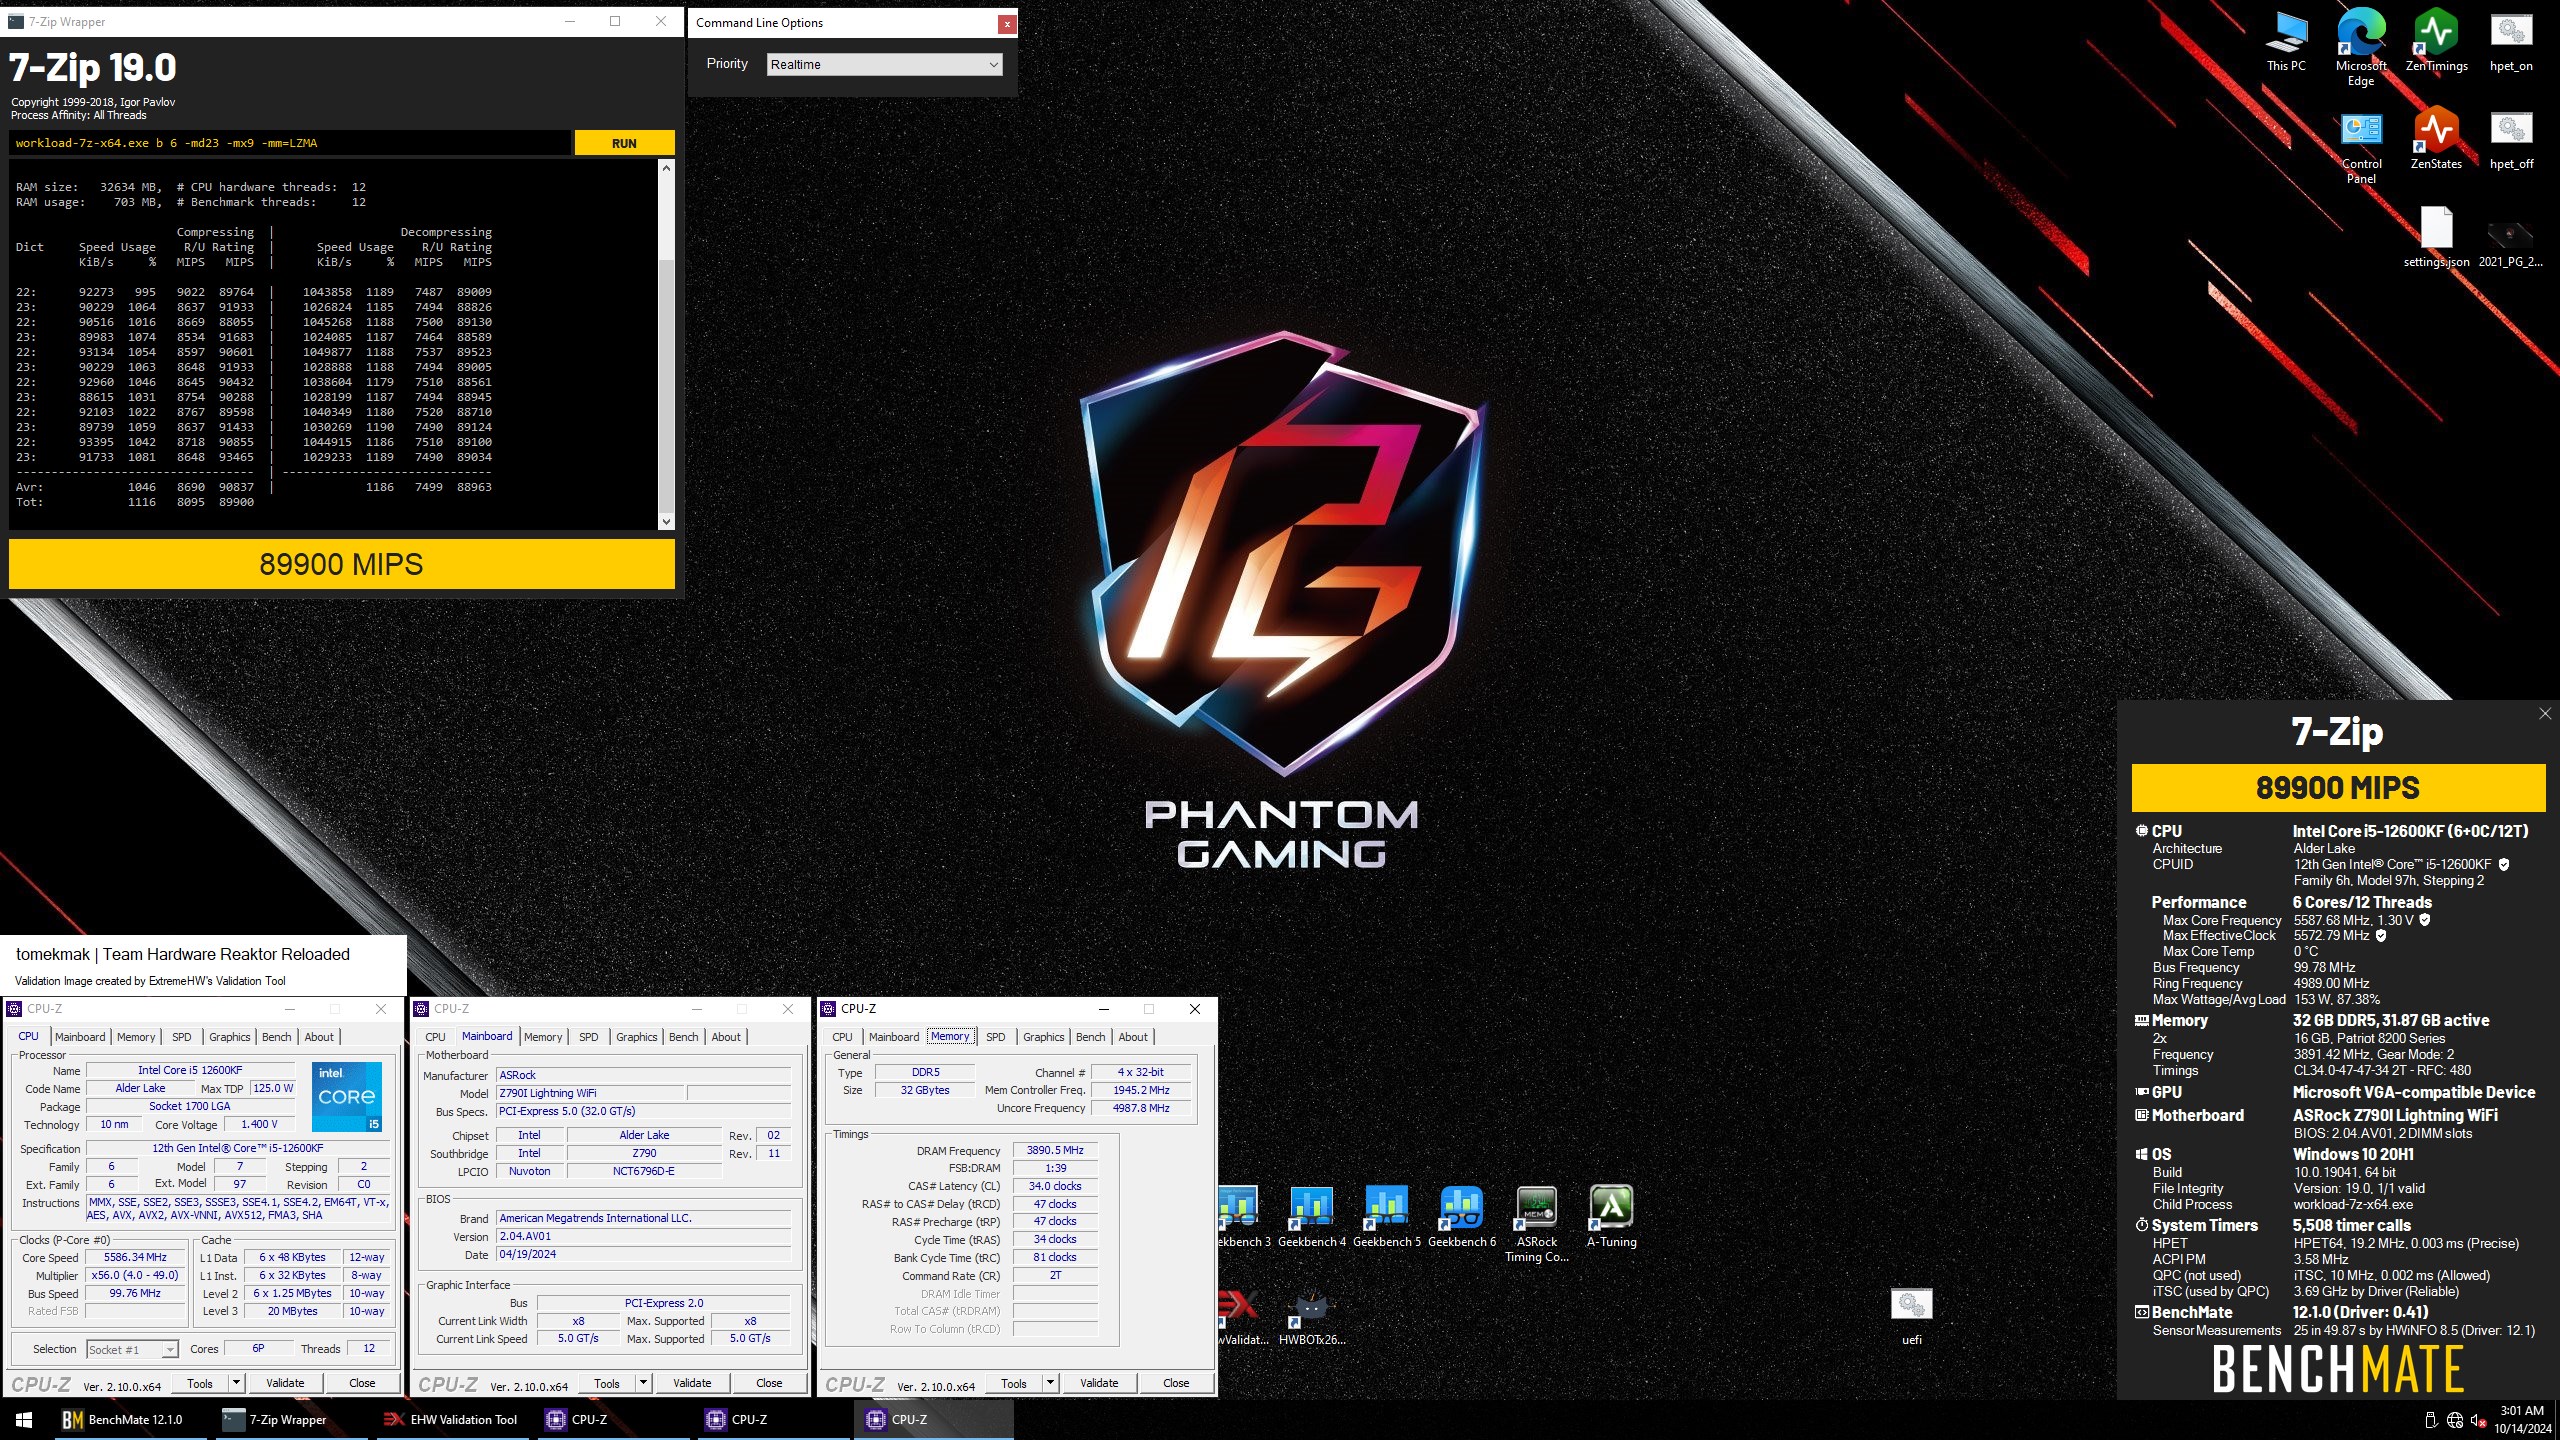Viewport: 2560px width, 1440px height.
Task: Click DRAM Frequency value 3890.5 MHz
Action: click(1055, 1151)
